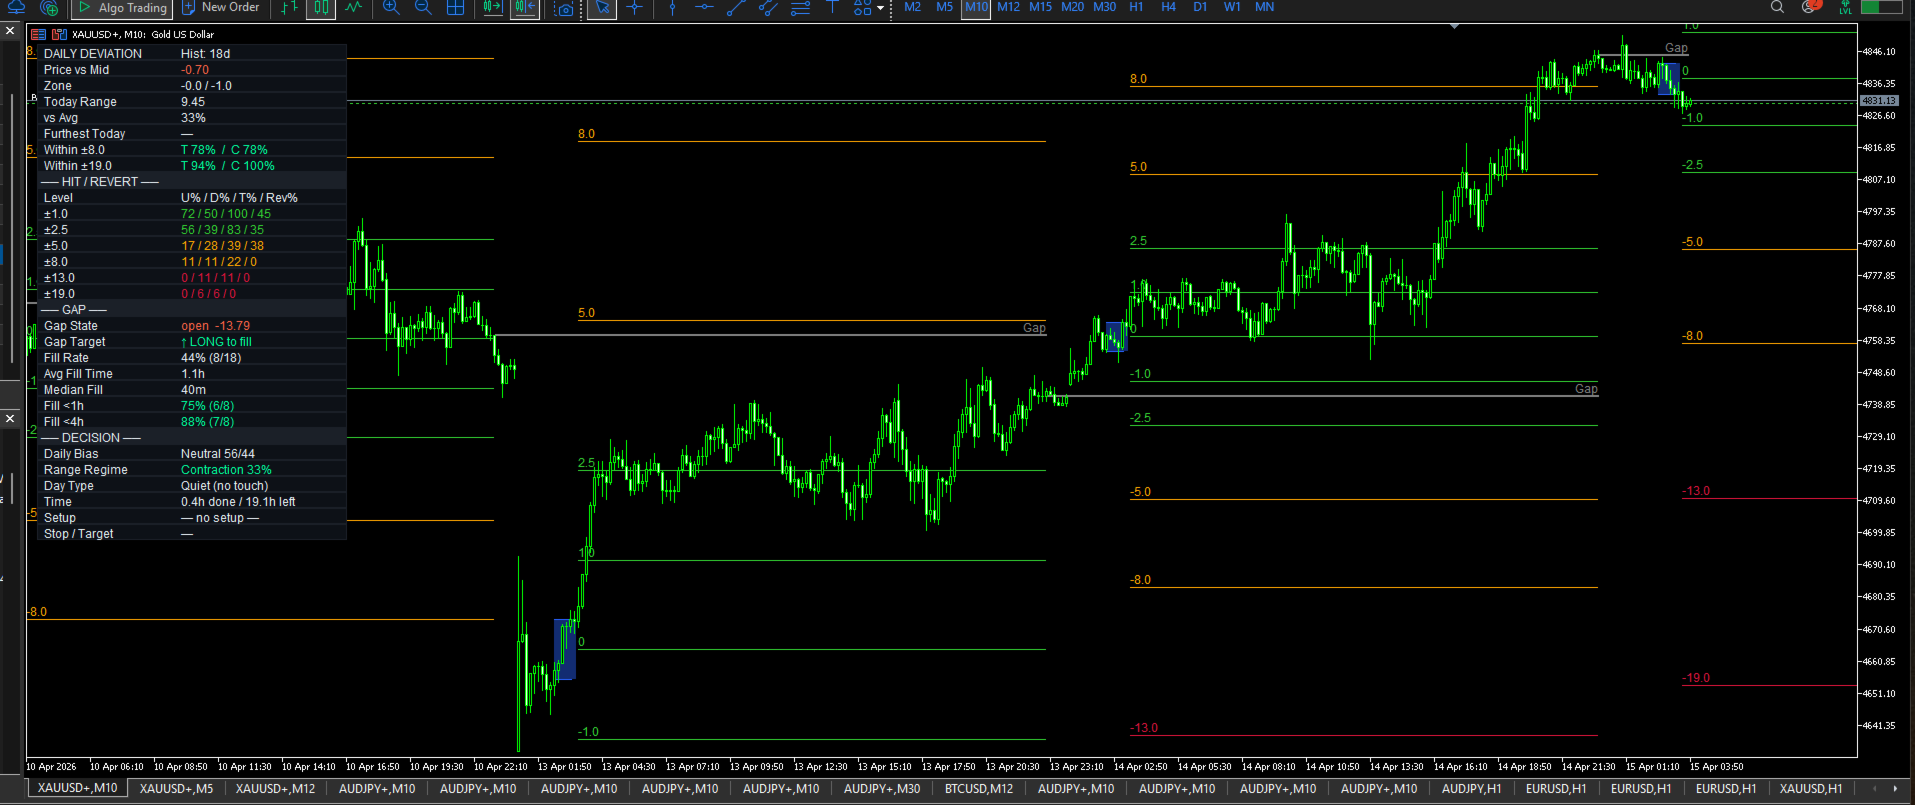This screenshot has width=1915, height=805.
Task: Take a chart screenshot with camera icon
Action: click(565, 8)
